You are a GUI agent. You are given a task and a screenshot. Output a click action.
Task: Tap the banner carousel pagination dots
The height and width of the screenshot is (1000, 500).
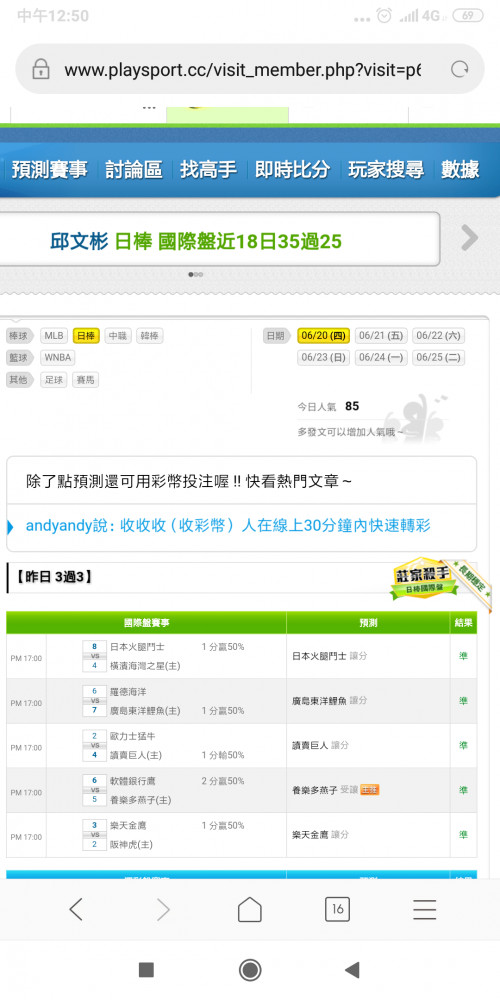tap(196, 274)
